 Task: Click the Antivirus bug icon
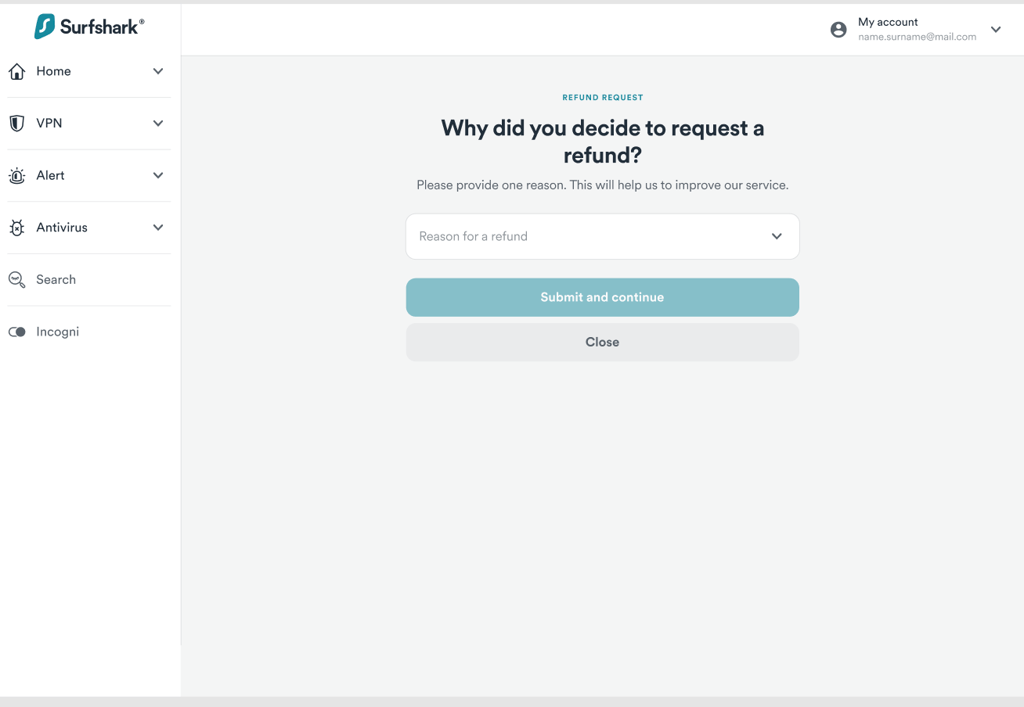pyautogui.click(x=17, y=228)
